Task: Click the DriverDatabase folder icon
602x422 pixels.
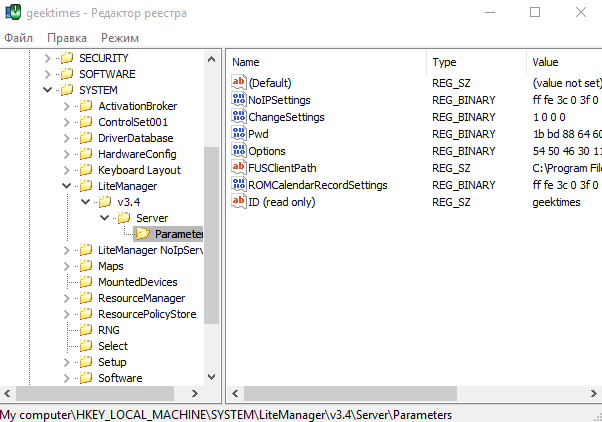Action: [x=86, y=138]
